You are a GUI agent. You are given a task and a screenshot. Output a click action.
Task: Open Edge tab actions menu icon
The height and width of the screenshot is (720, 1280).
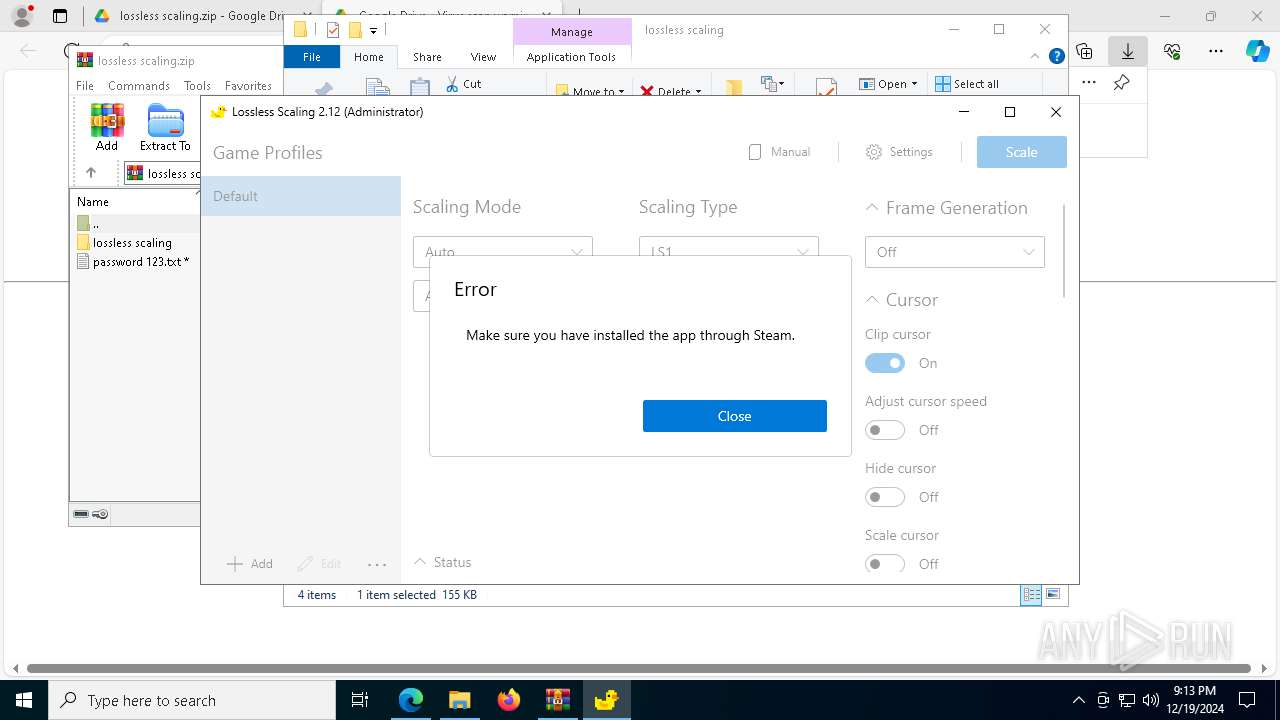tap(60, 16)
